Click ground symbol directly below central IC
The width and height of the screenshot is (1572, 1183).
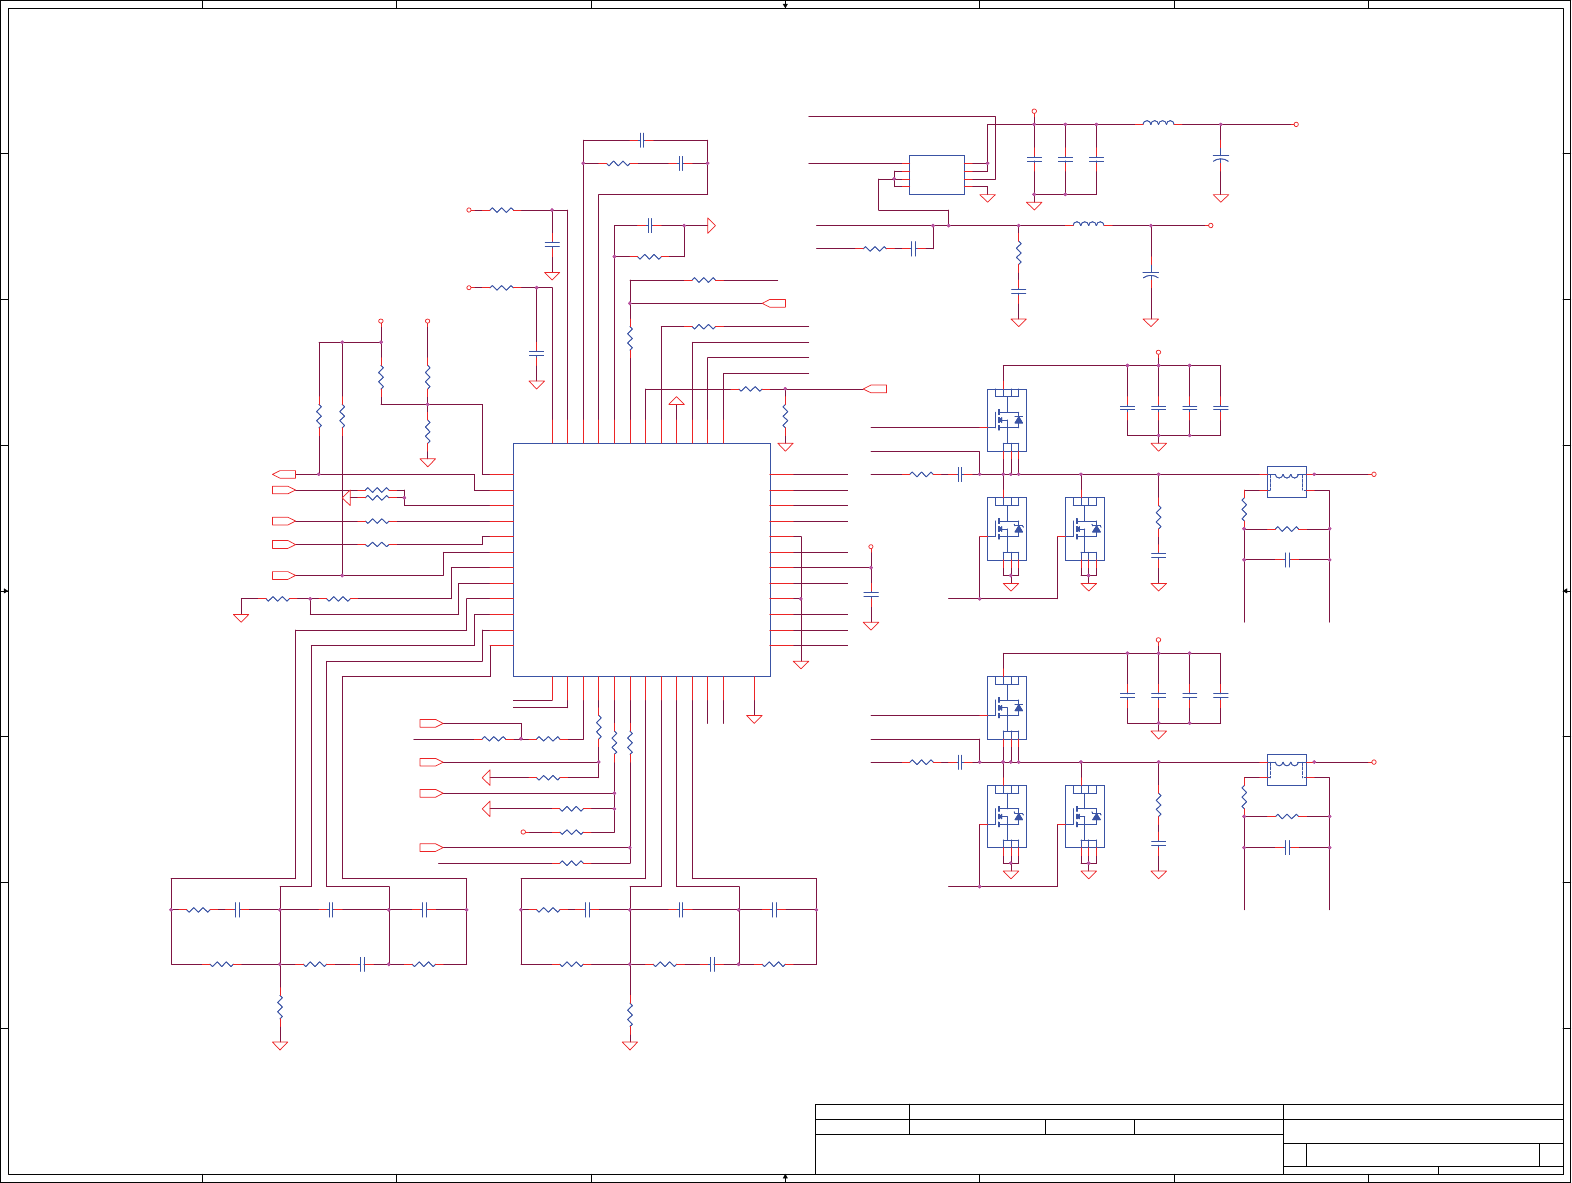click(x=755, y=718)
